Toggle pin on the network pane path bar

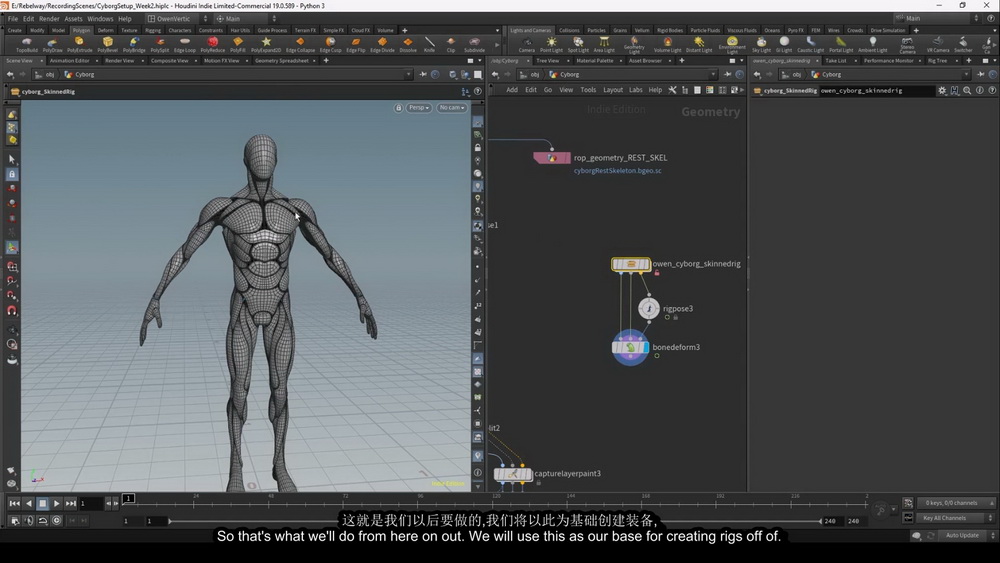[727, 75]
